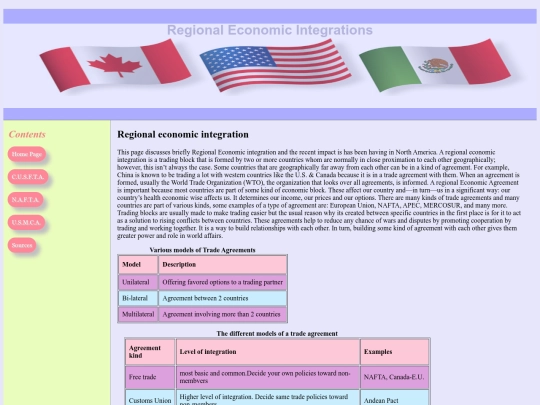The width and height of the screenshot is (540, 405).
Task: Click the 'NAFTA, Canada-E.U.' cell
Action: [395, 377]
